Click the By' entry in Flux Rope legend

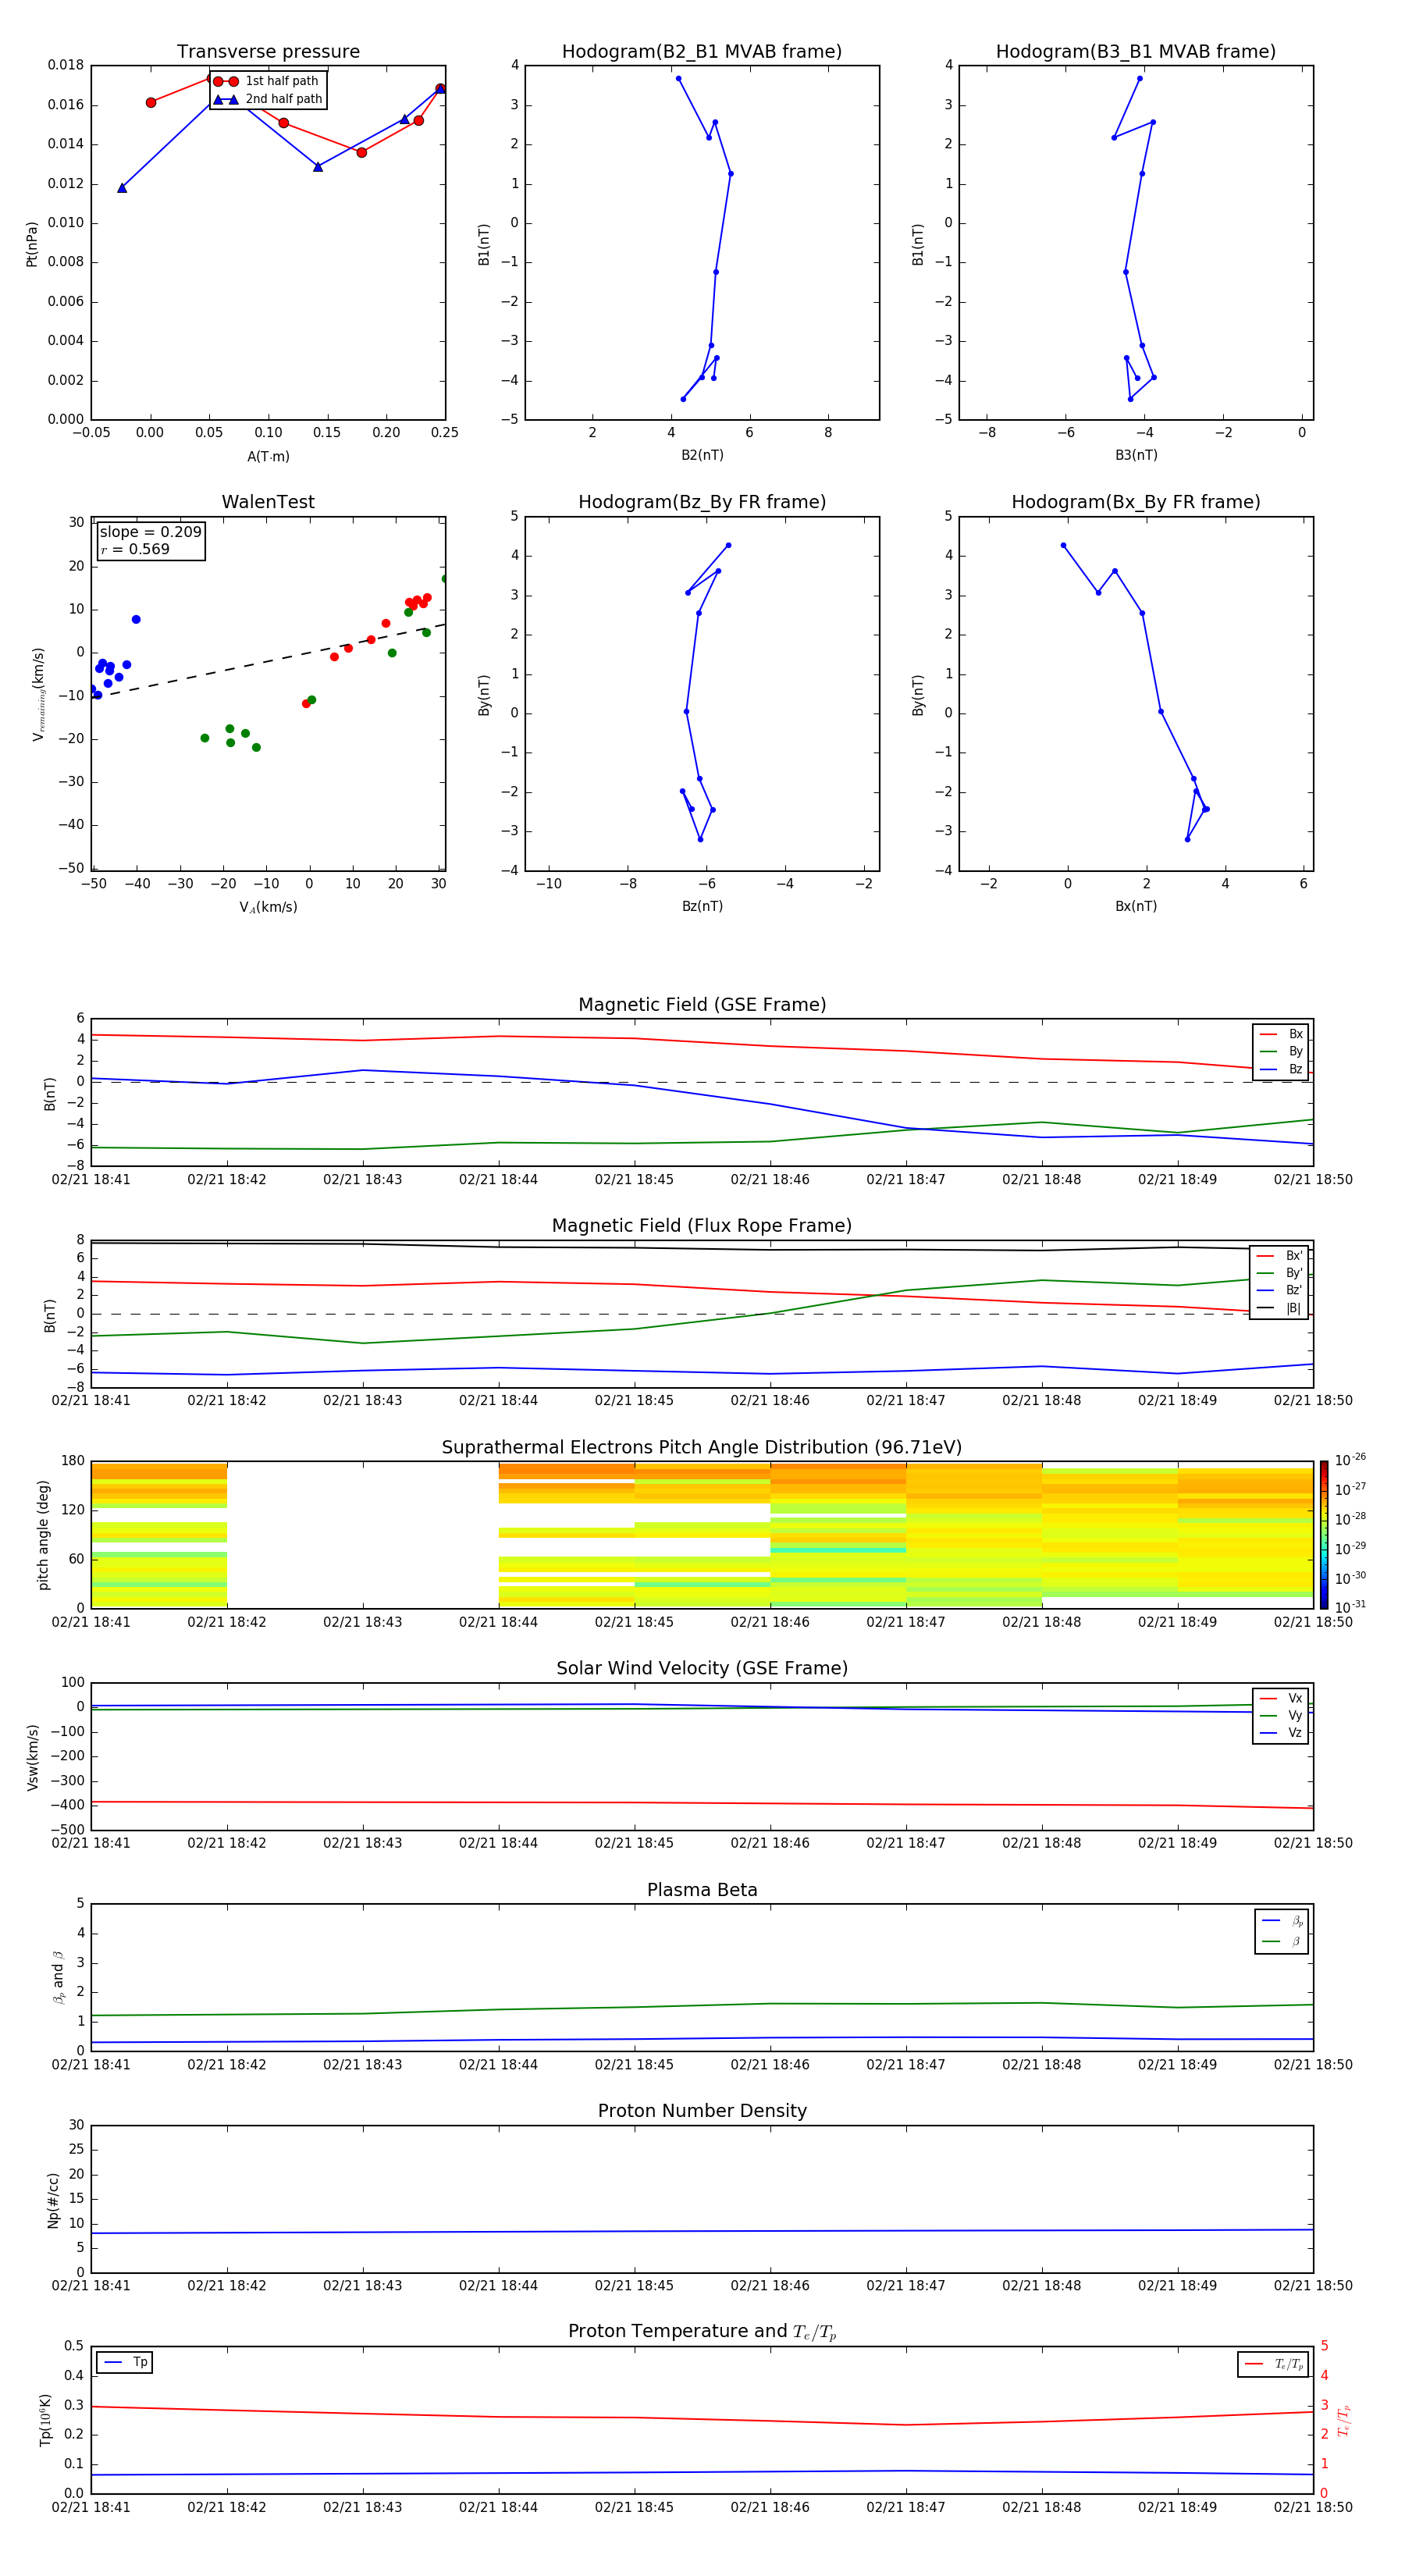tap(1279, 1273)
